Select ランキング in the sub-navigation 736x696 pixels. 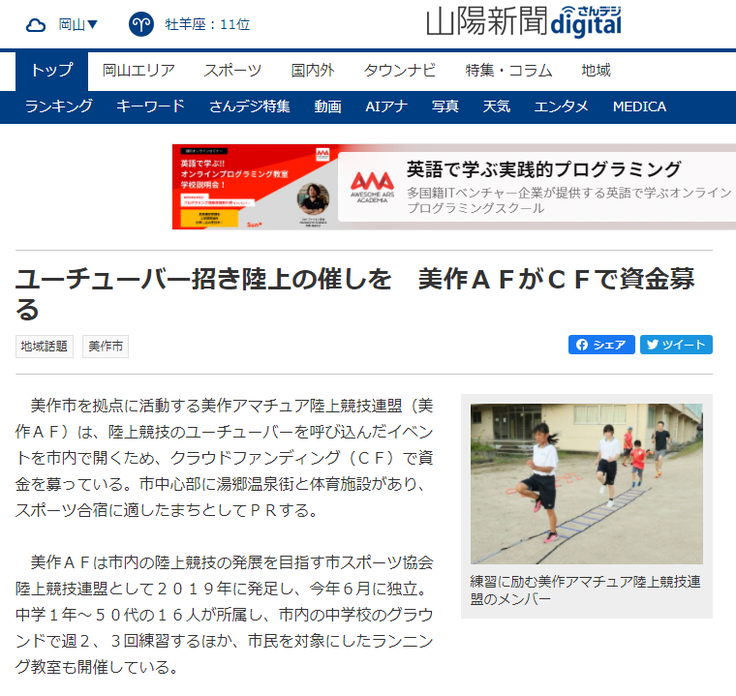click(59, 107)
